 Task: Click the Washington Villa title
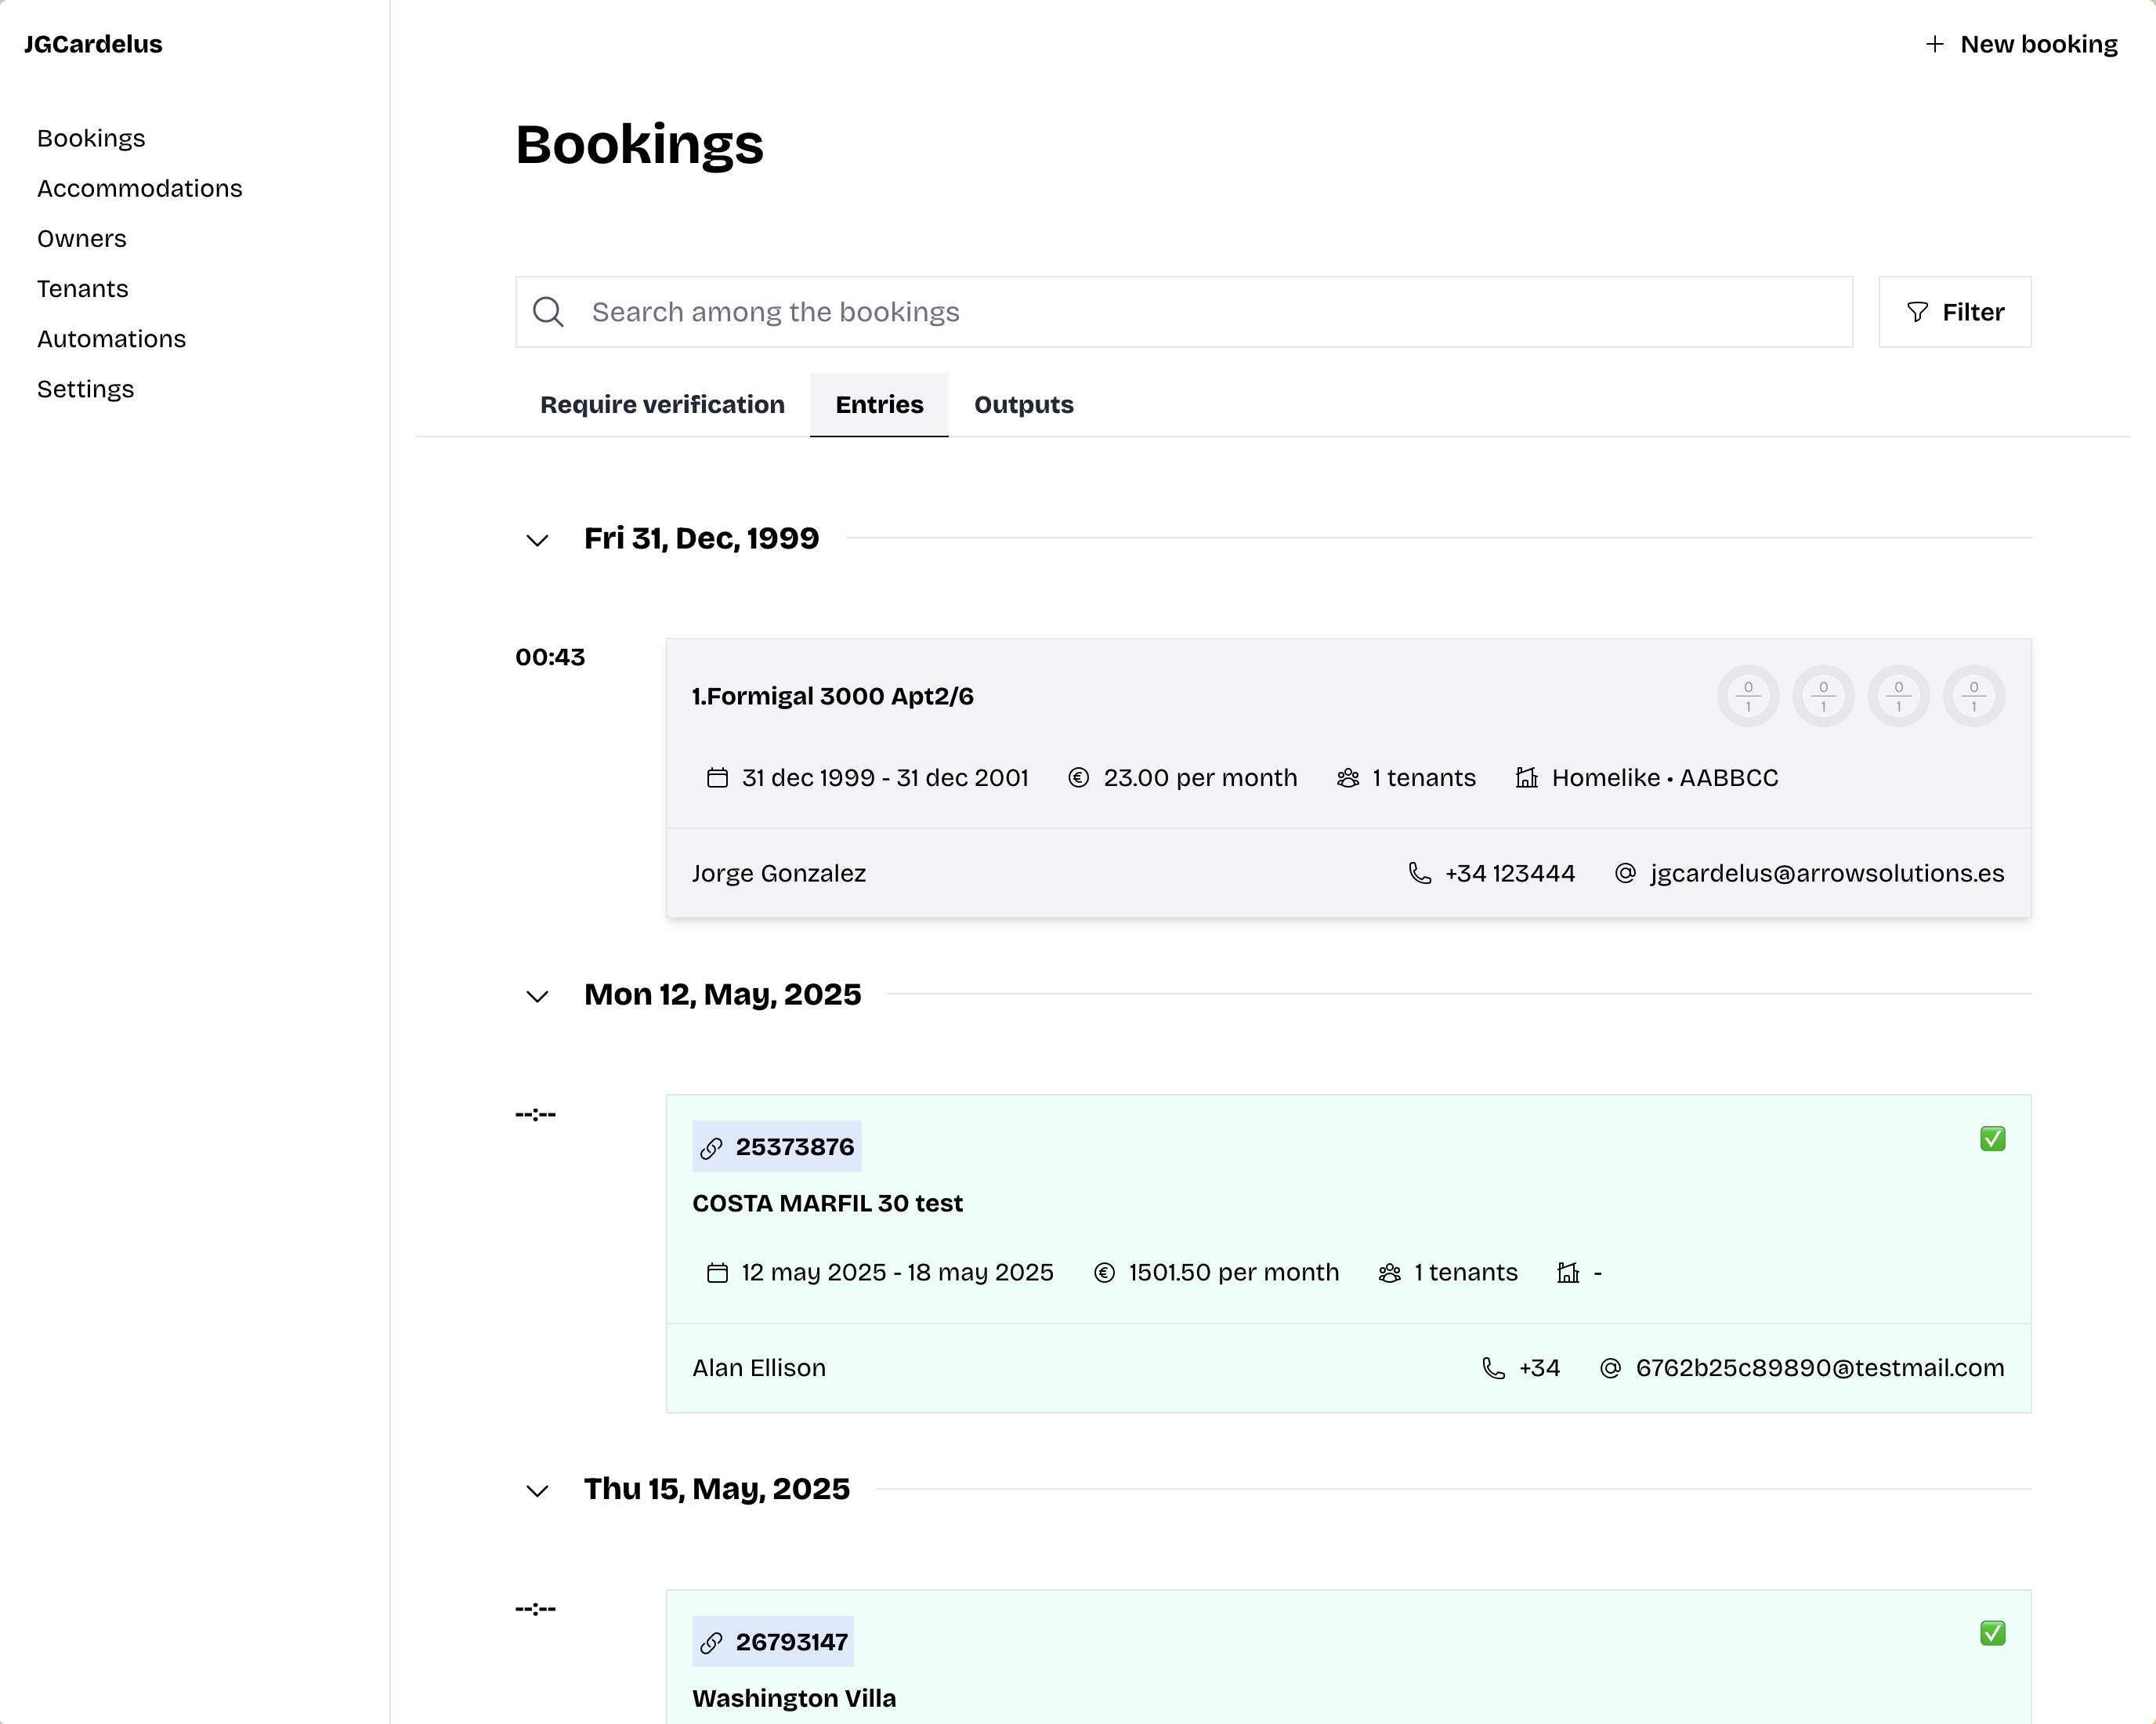pos(794,1698)
